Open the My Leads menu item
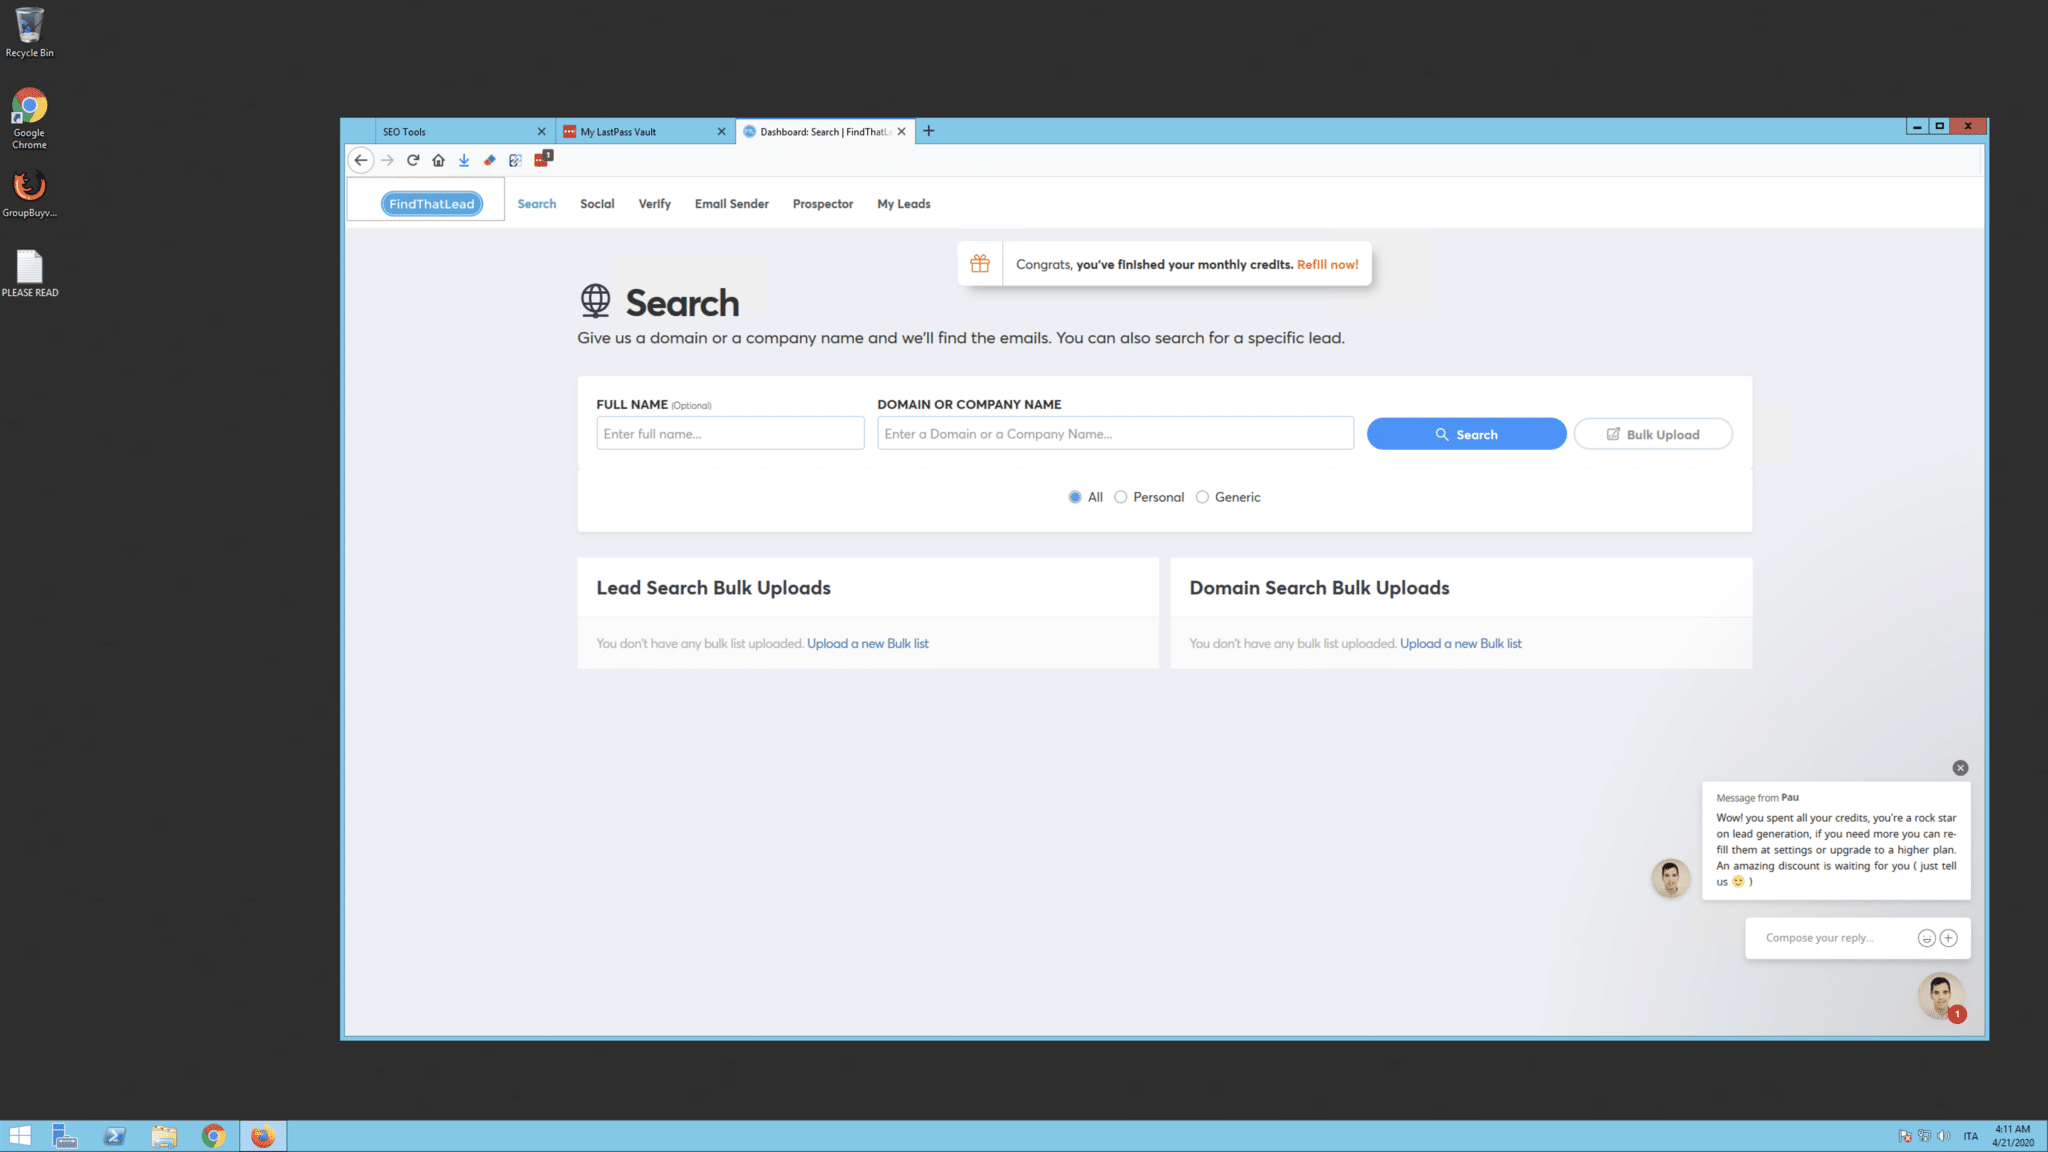 pyautogui.click(x=904, y=204)
